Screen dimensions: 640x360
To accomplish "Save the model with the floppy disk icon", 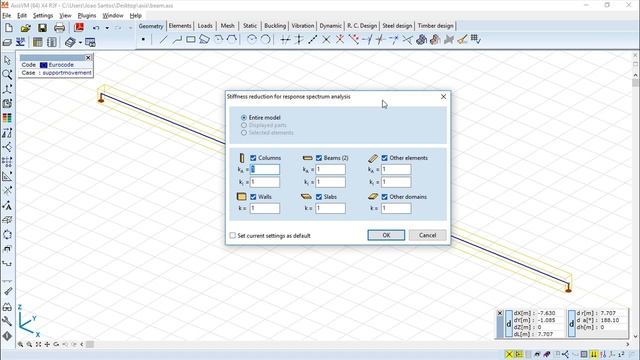I will tap(42, 28).
